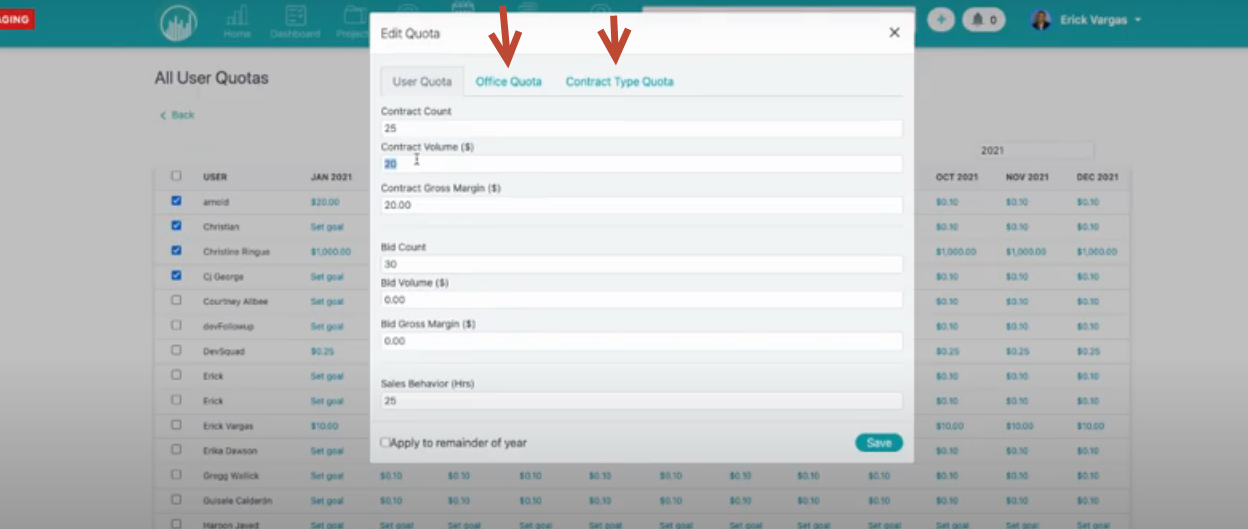Open the notifications bell
The height and width of the screenshot is (529, 1248).
(984, 19)
